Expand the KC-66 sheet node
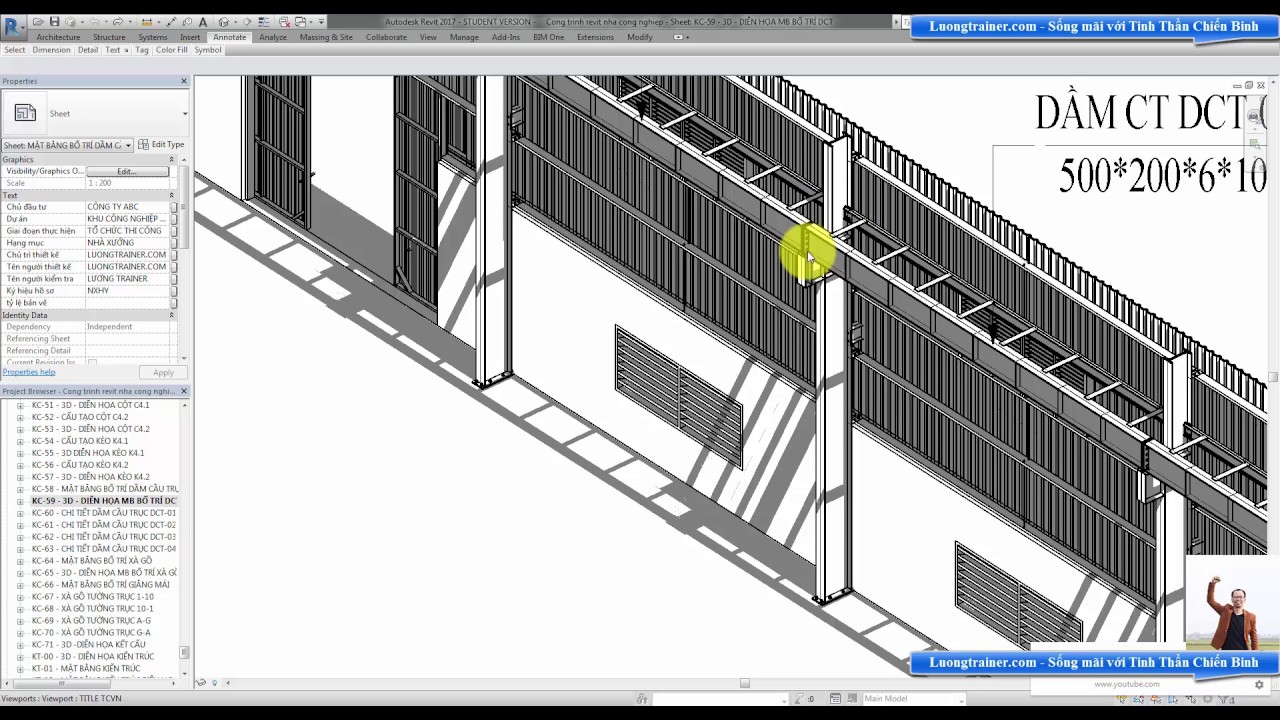 pos(20,585)
